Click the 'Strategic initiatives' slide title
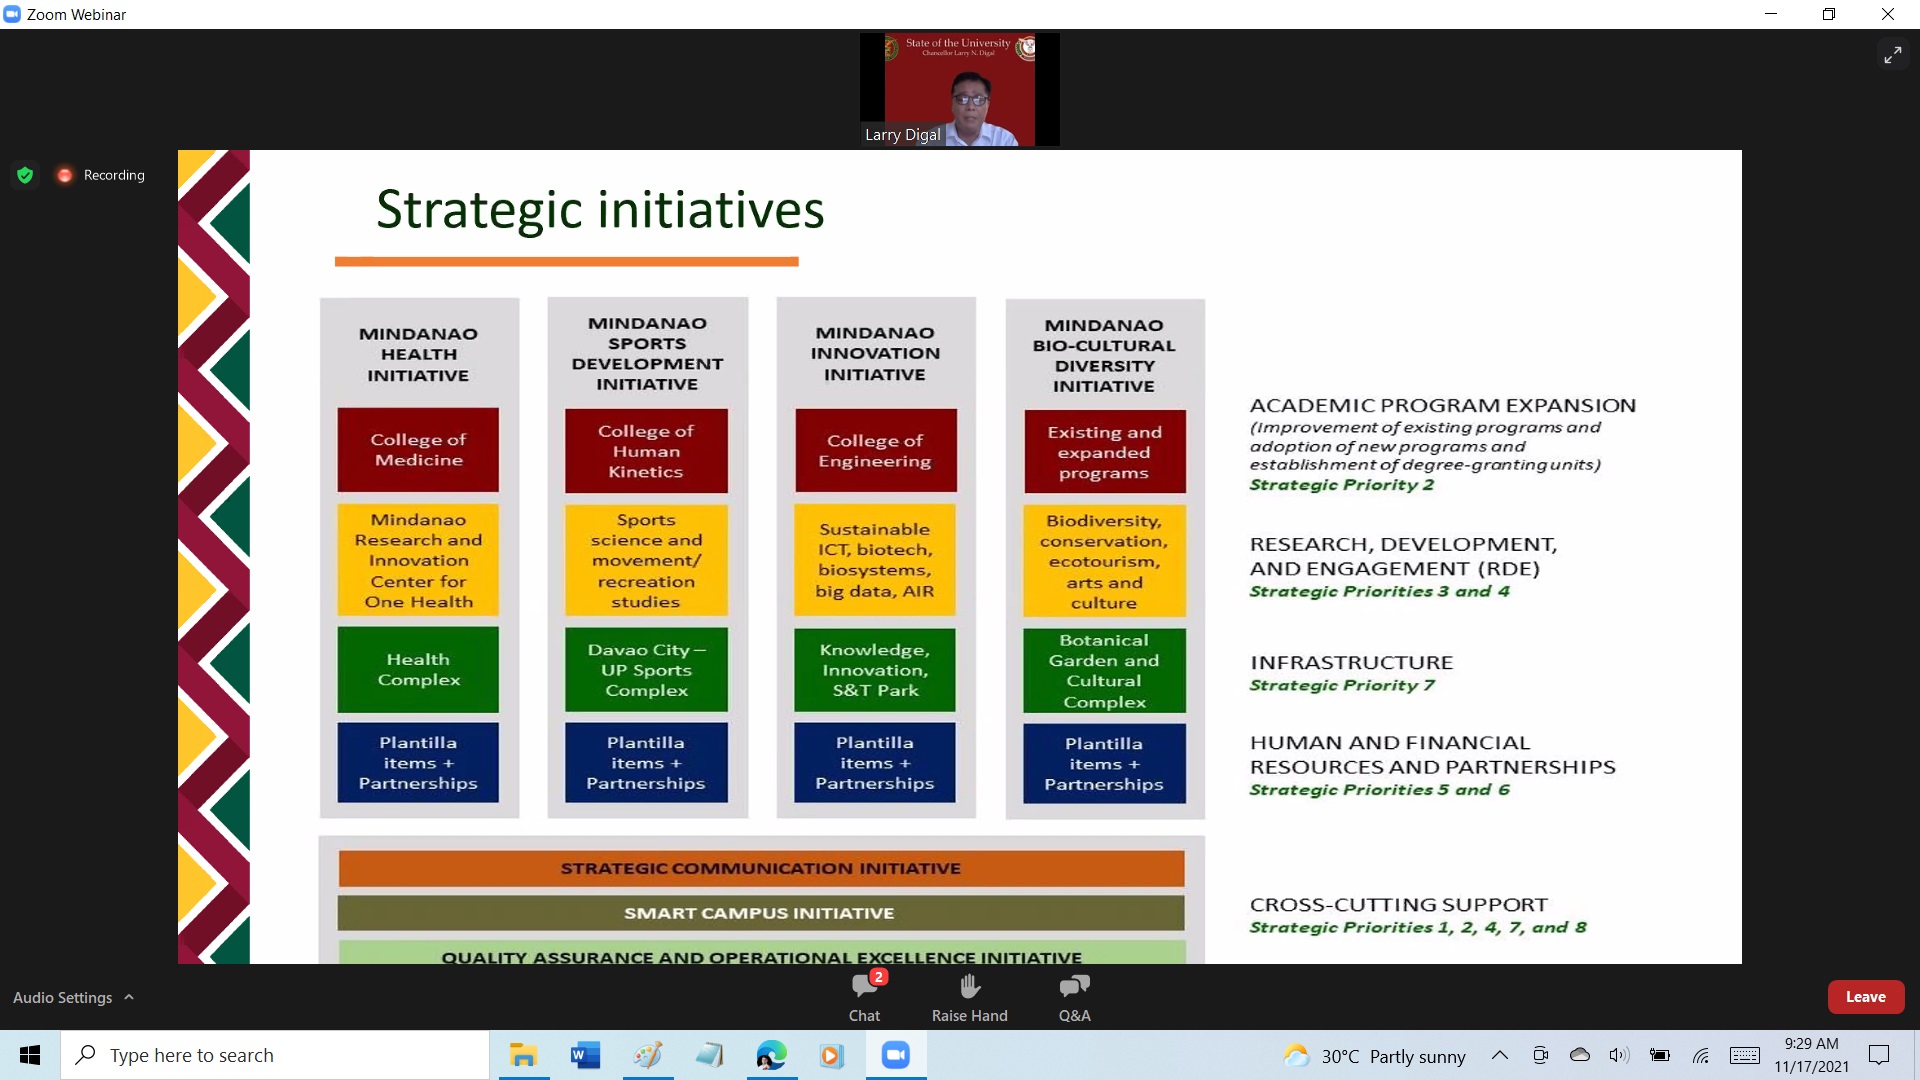1920x1080 pixels. click(600, 210)
